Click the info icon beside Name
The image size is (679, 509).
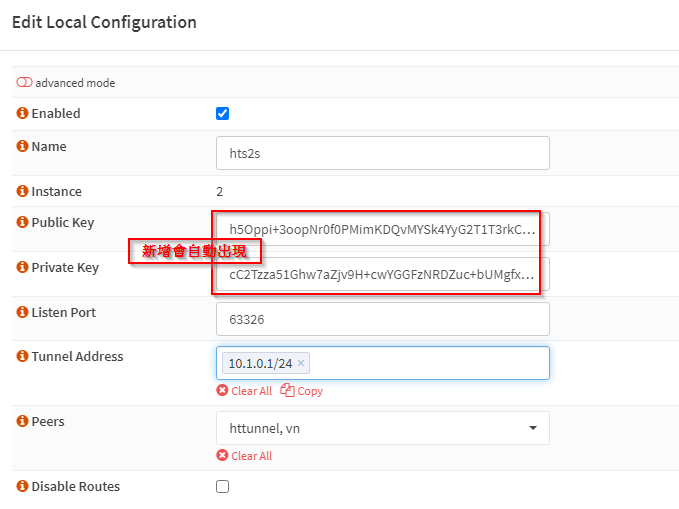click(x=22, y=146)
